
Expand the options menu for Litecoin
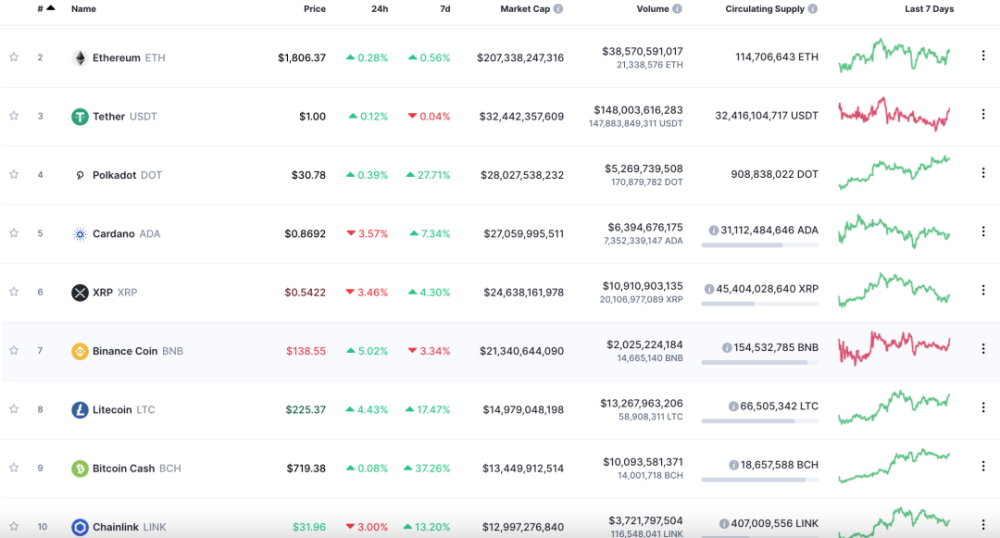click(x=983, y=410)
